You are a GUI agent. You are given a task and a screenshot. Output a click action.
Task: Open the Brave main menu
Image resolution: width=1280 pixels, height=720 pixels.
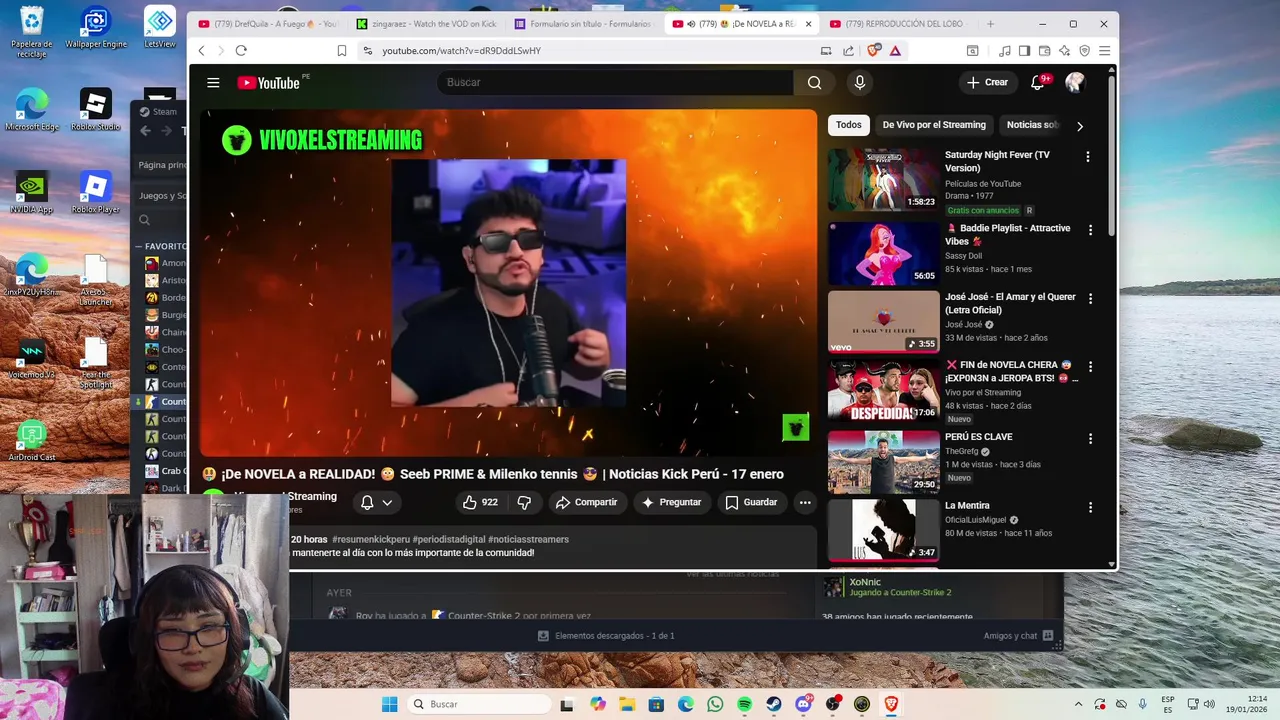pyautogui.click(x=1104, y=50)
